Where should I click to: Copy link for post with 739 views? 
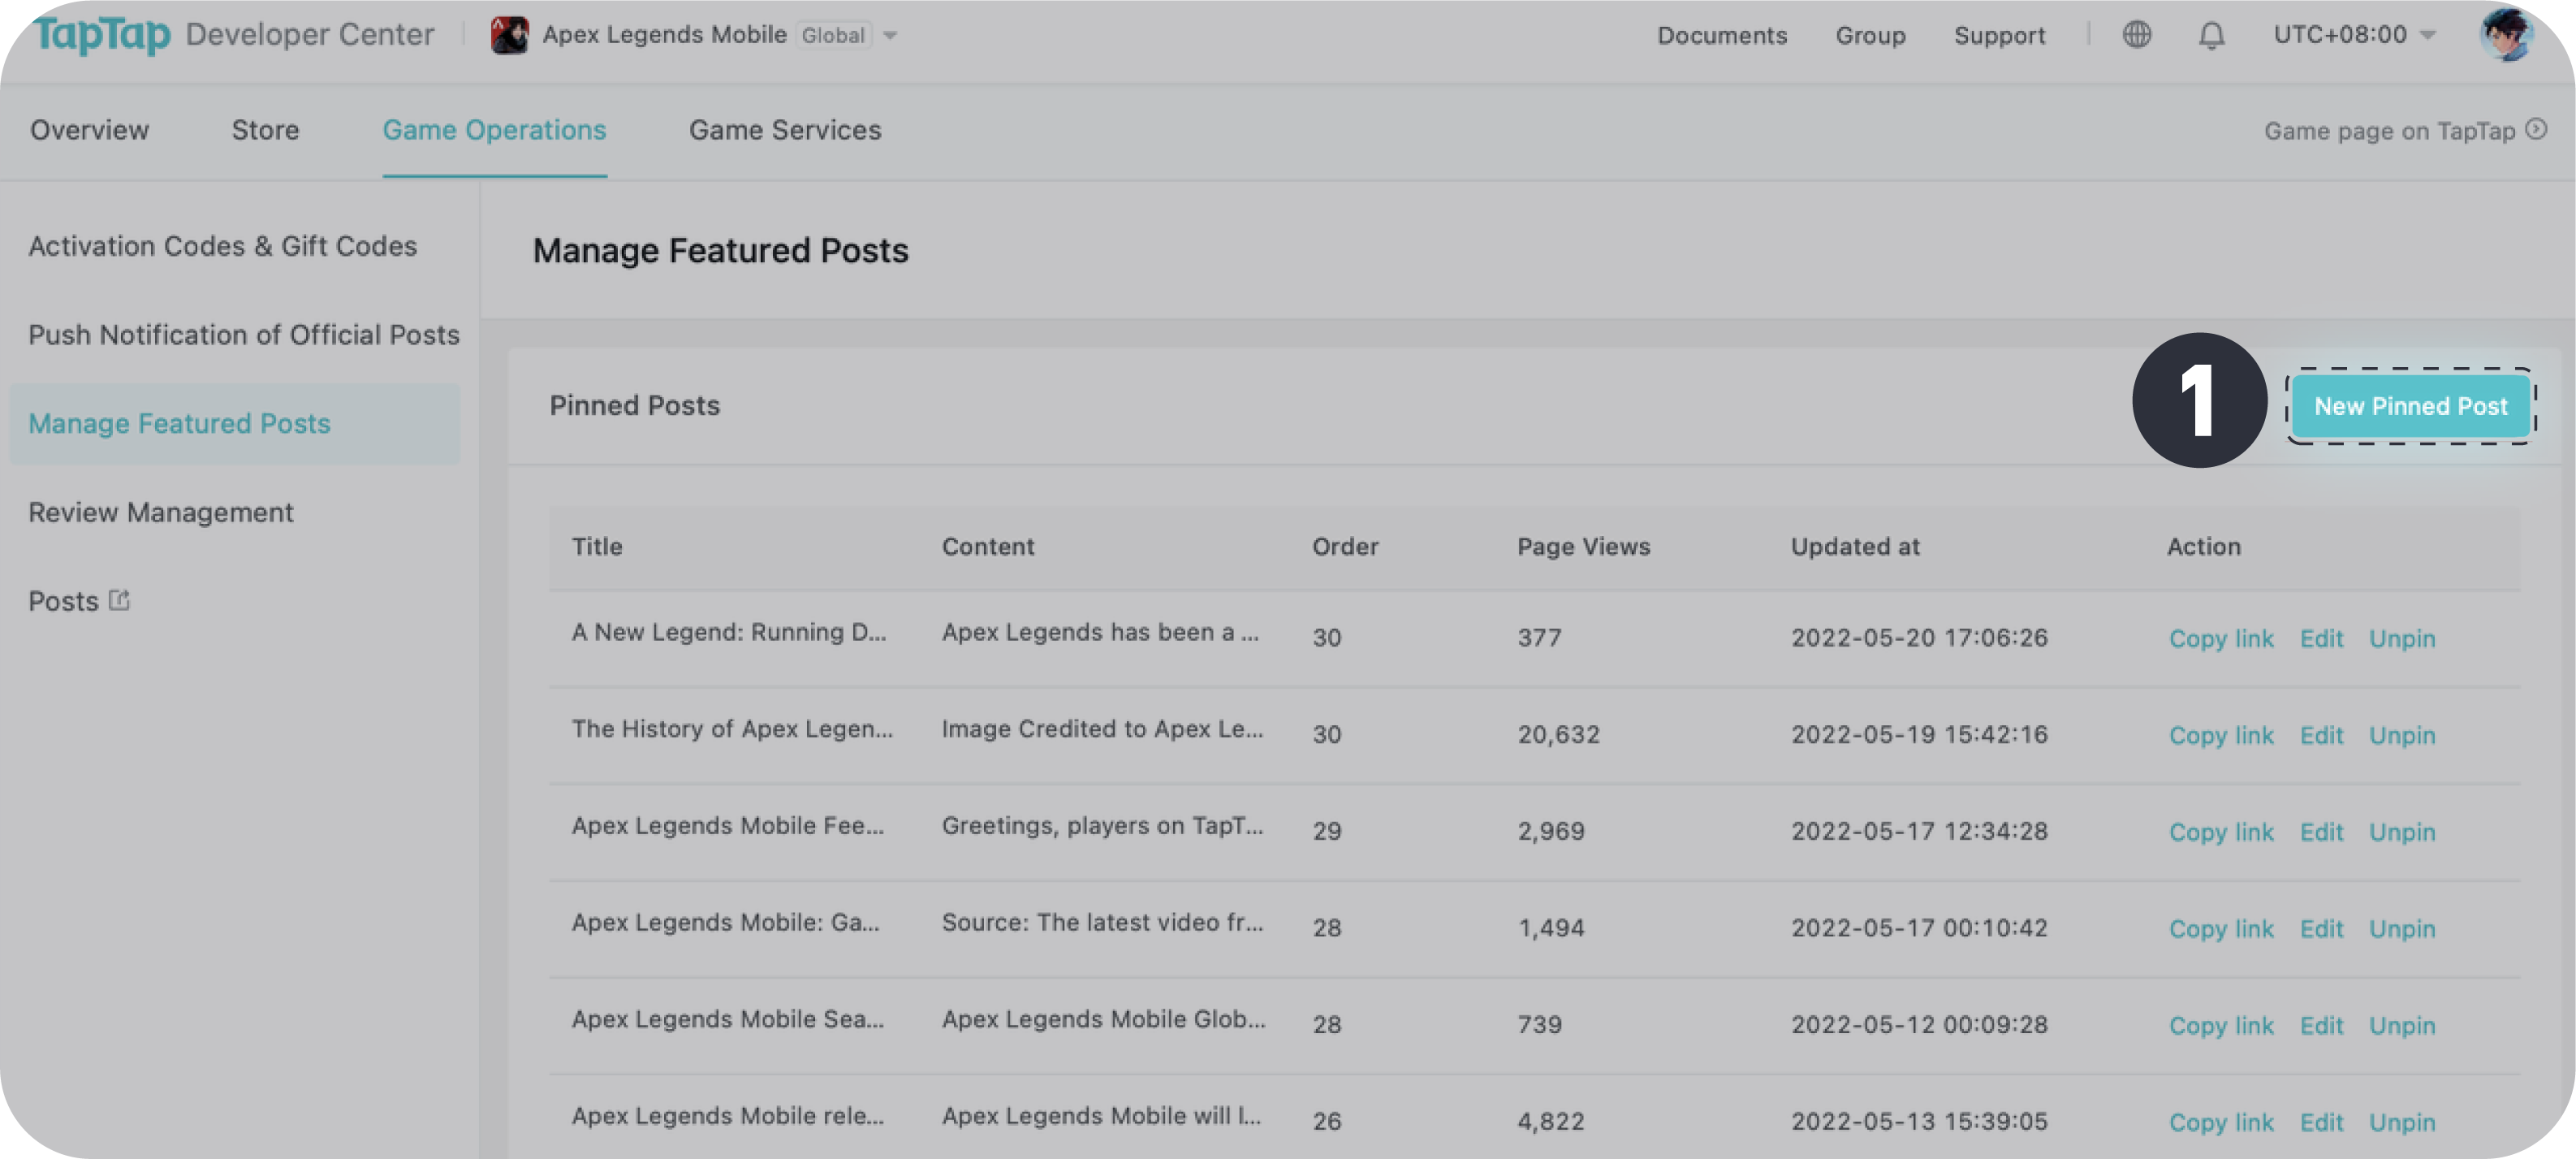pos(2221,1026)
